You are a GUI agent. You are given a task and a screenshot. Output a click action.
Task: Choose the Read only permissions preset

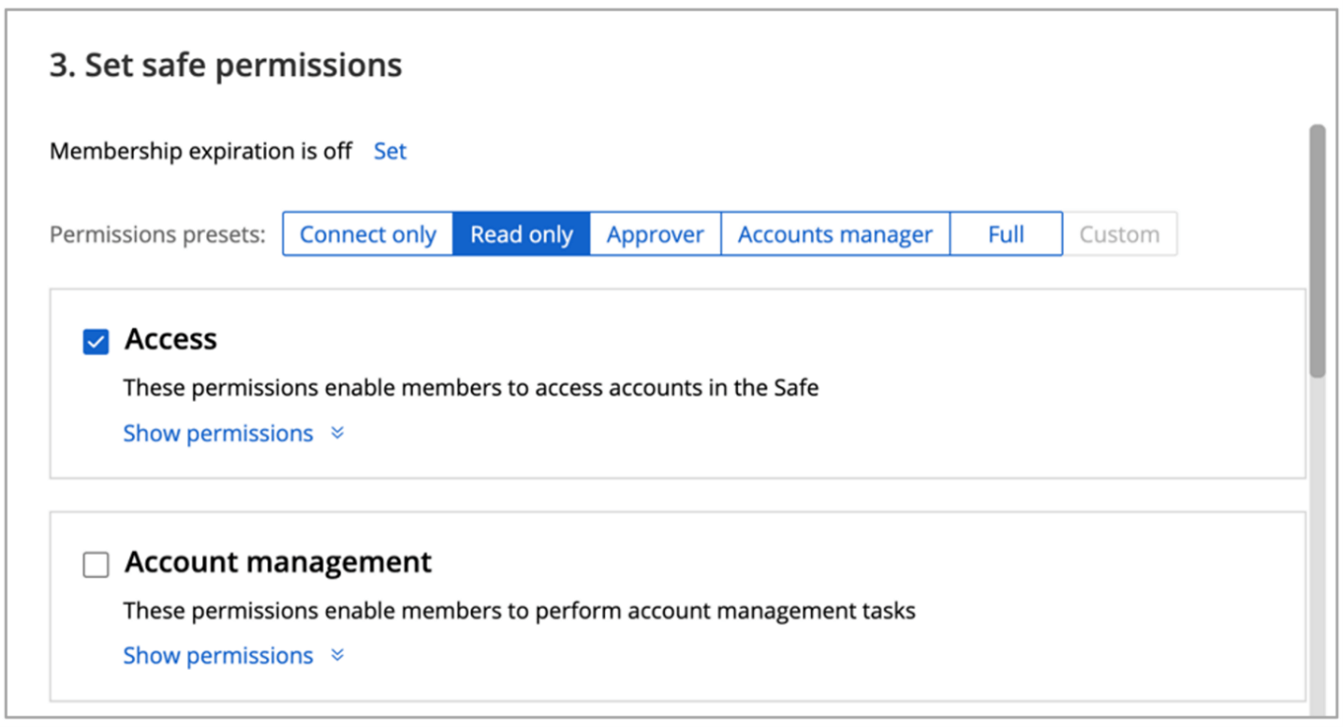pyautogui.click(x=521, y=234)
